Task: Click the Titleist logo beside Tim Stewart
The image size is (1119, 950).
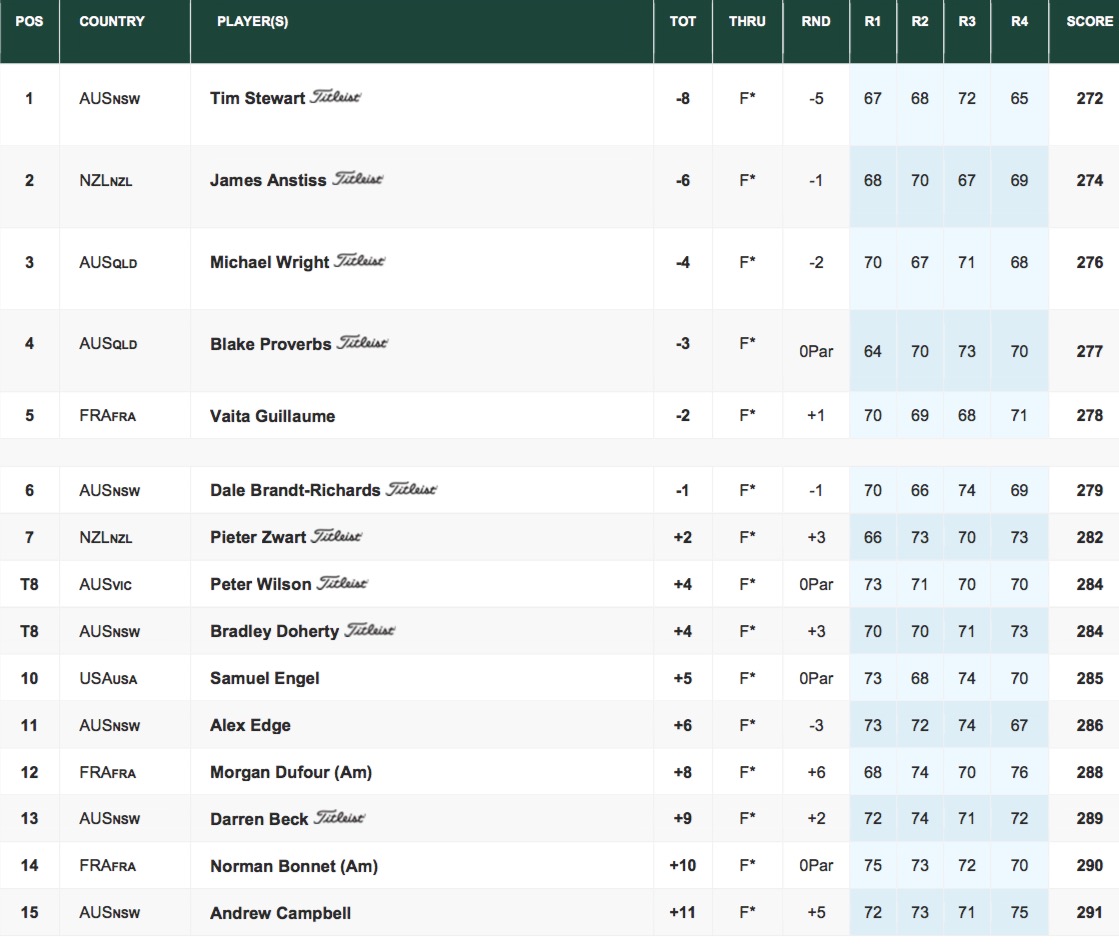Action: [336, 97]
